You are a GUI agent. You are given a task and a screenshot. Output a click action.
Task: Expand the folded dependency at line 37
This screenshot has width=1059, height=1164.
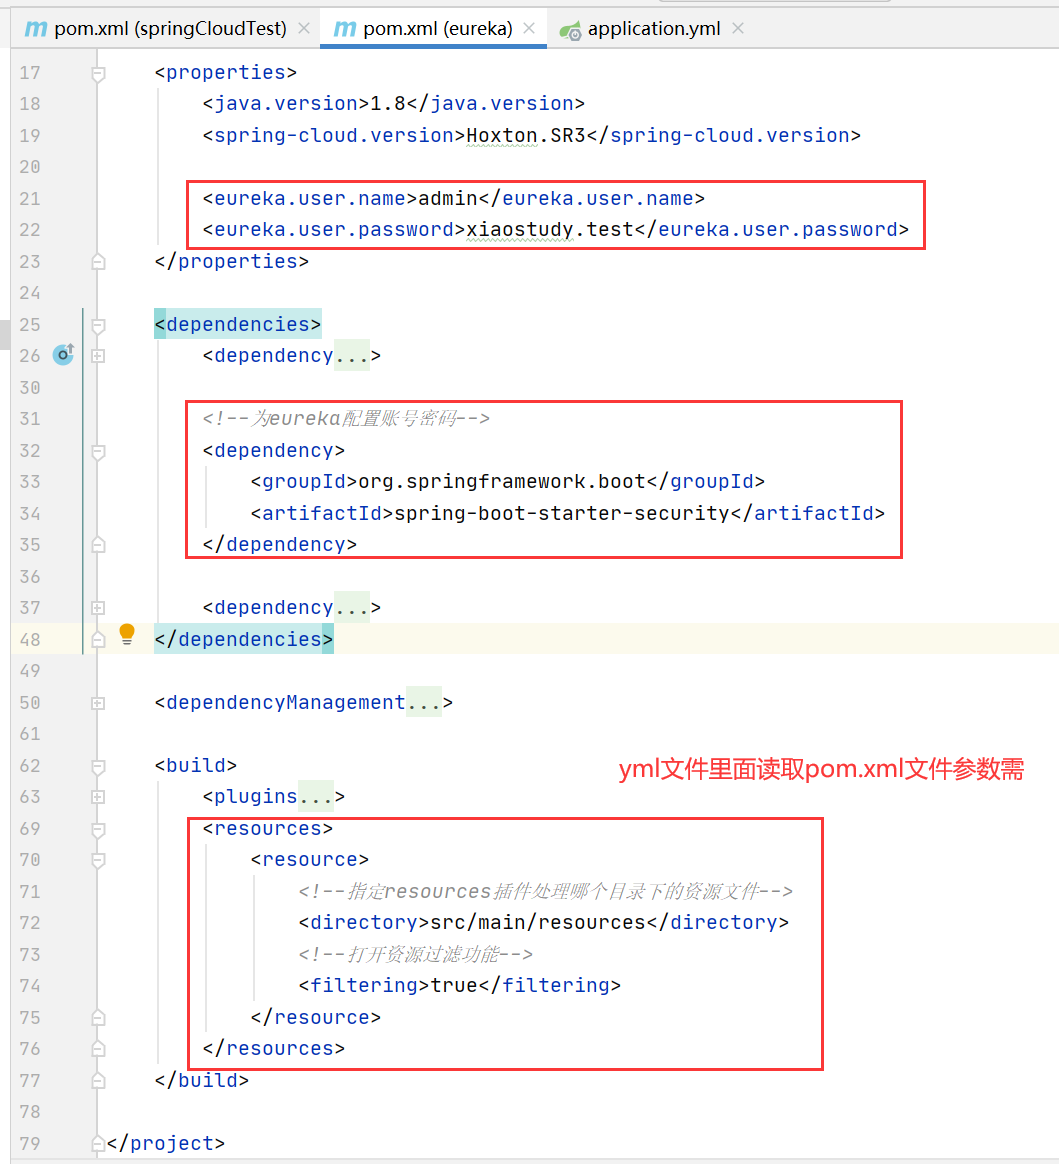98,608
